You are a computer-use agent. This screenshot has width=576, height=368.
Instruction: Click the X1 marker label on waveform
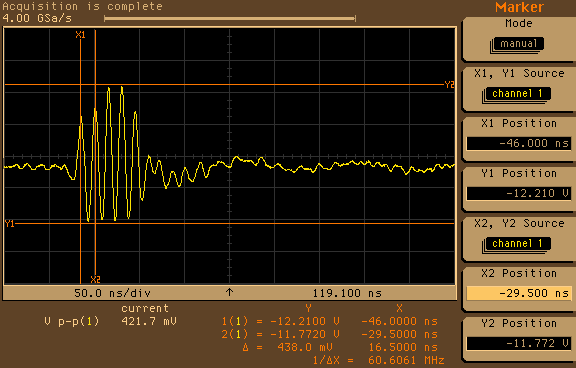(80, 35)
